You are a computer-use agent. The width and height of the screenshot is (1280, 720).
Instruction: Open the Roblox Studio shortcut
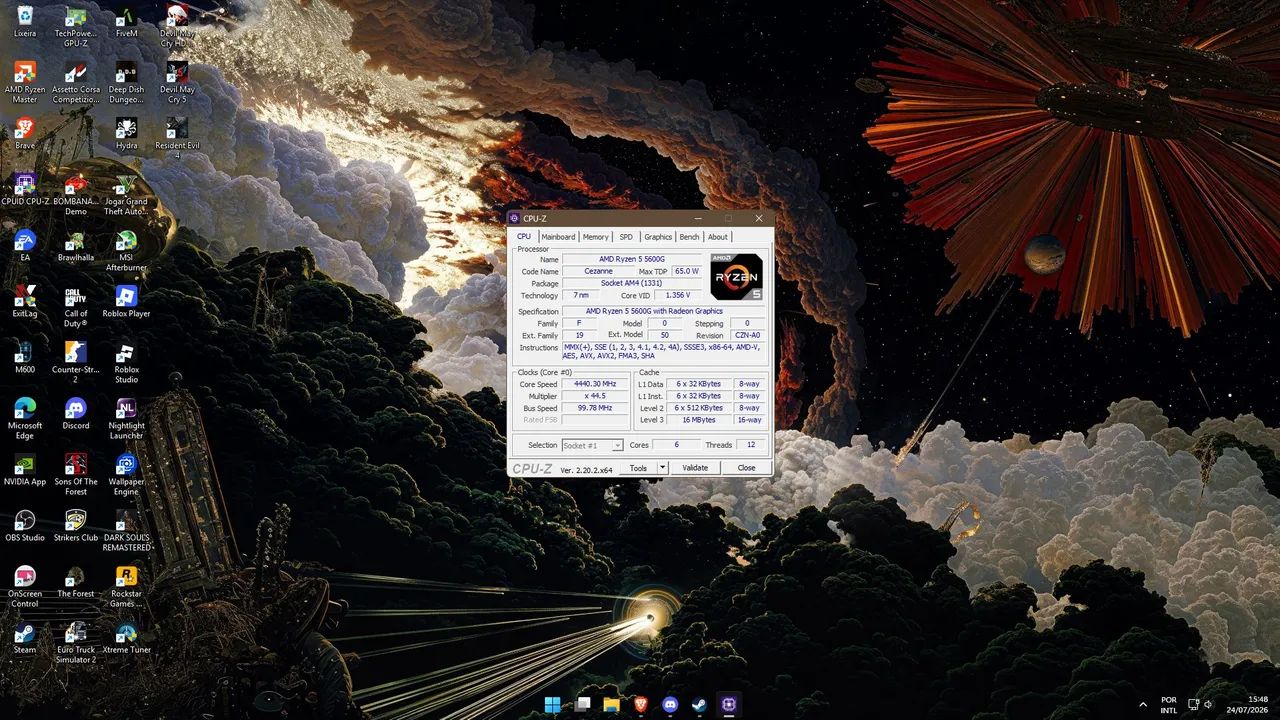tap(127, 363)
